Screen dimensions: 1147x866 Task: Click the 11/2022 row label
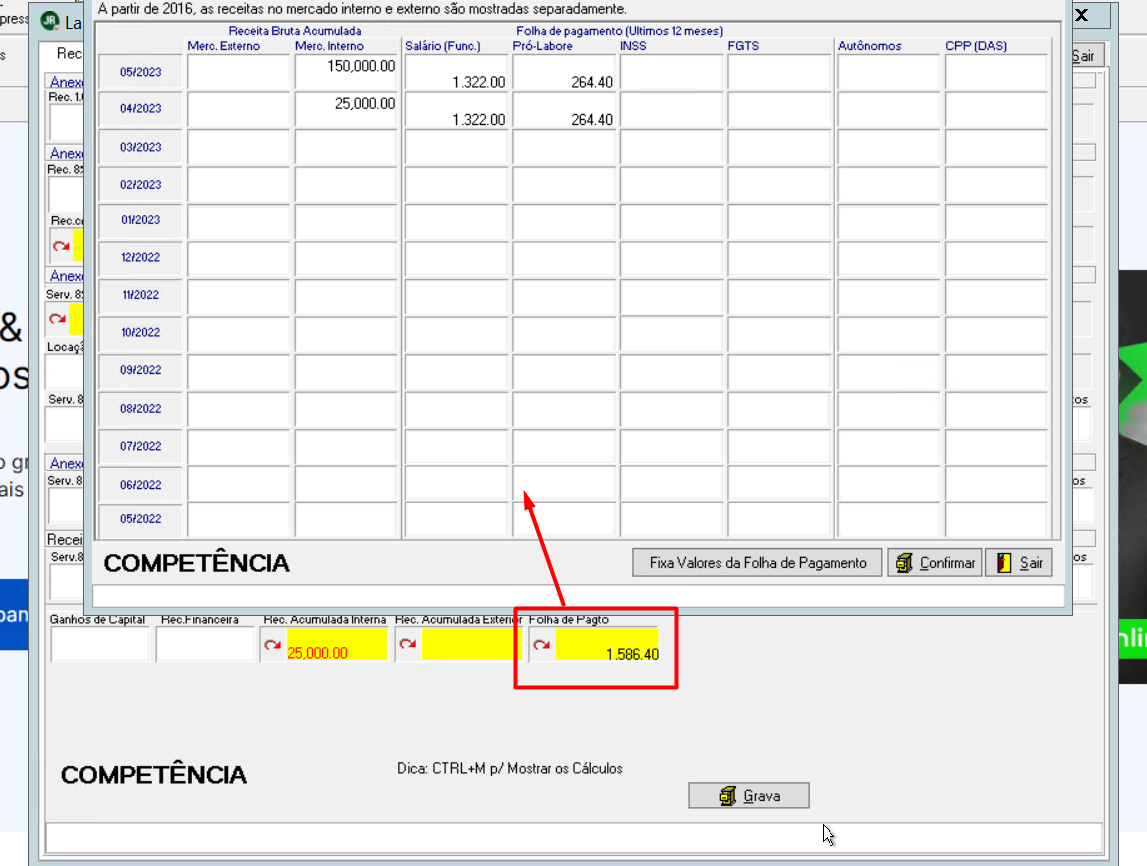click(140, 295)
